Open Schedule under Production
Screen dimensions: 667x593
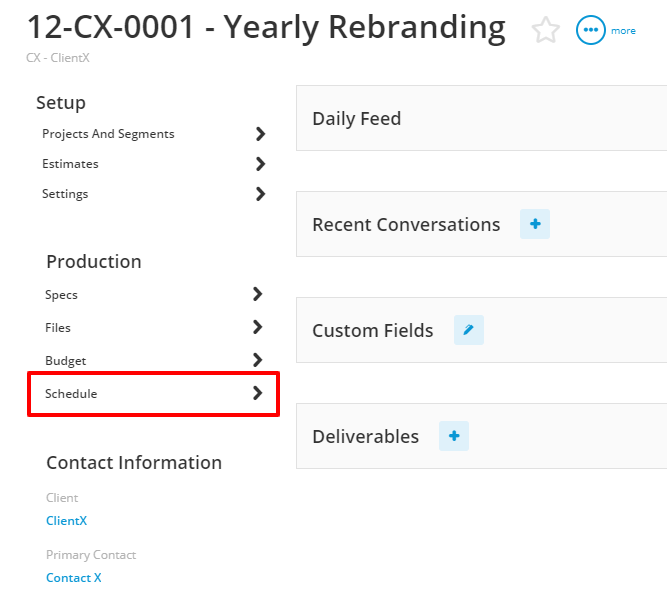pyautogui.click(x=71, y=393)
